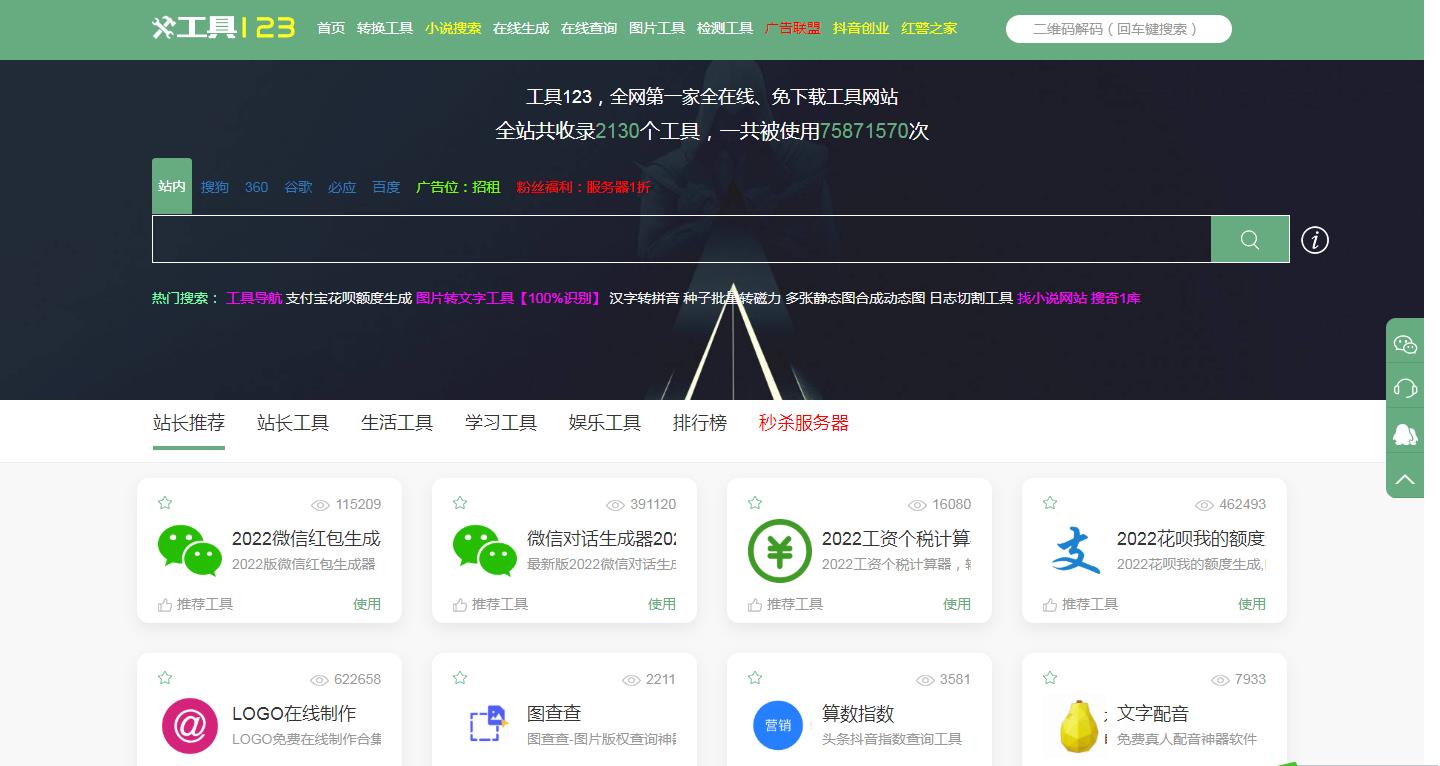Star the 微信对话生成器 tool card
The height and width of the screenshot is (766, 1440).
(x=459, y=504)
